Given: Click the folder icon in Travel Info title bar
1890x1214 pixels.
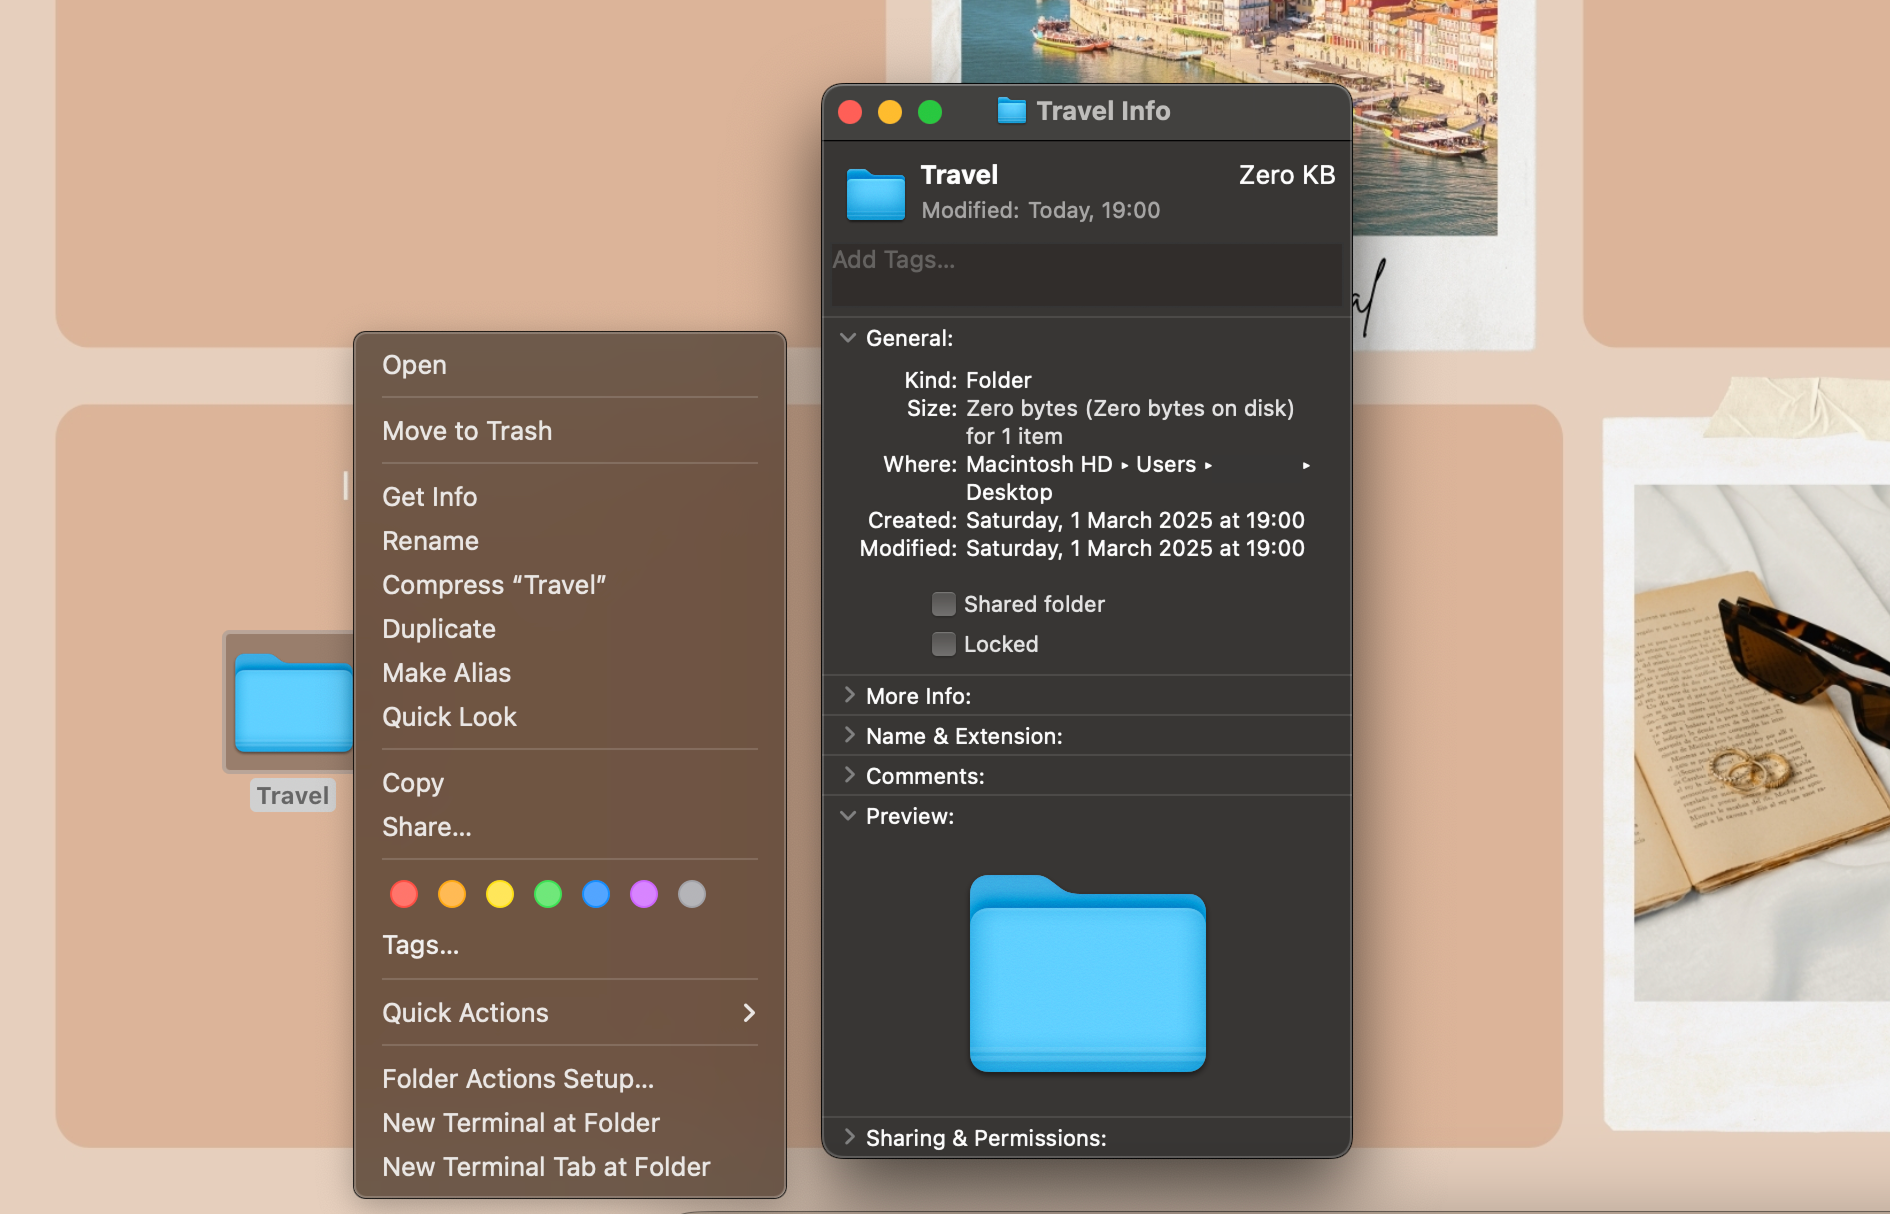Looking at the screenshot, I should coord(1011,111).
